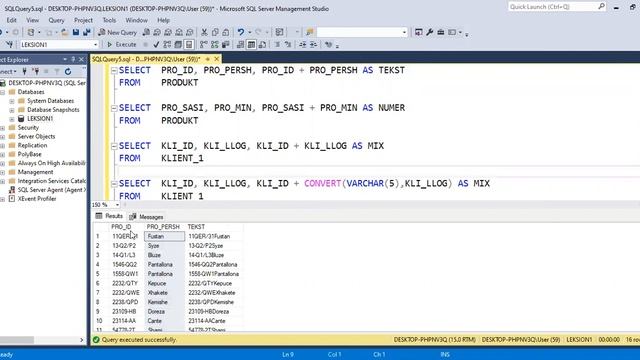Open the Undo history dropdown arrow

249,32
